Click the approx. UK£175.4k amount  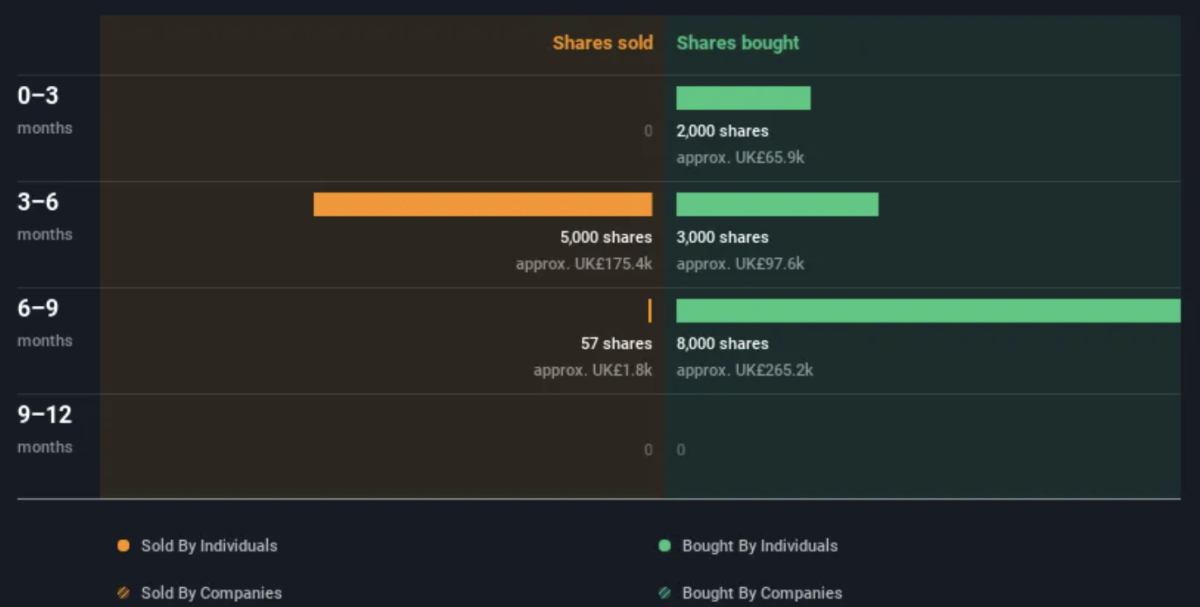click(584, 265)
